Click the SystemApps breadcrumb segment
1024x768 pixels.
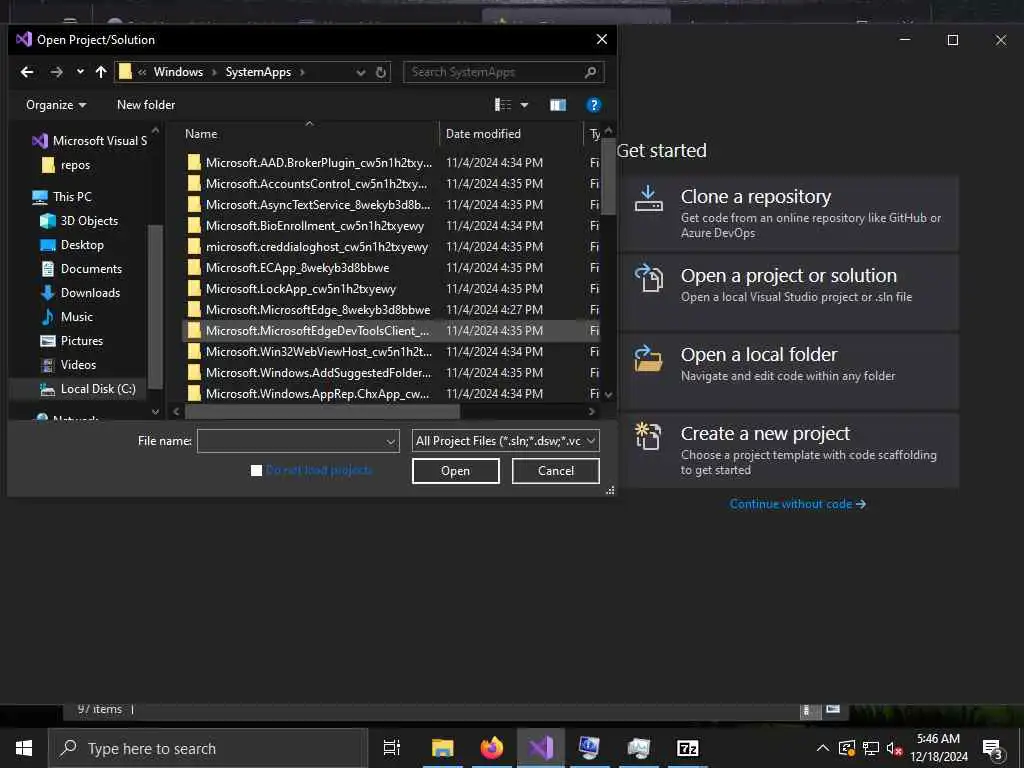click(x=258, y=72)
